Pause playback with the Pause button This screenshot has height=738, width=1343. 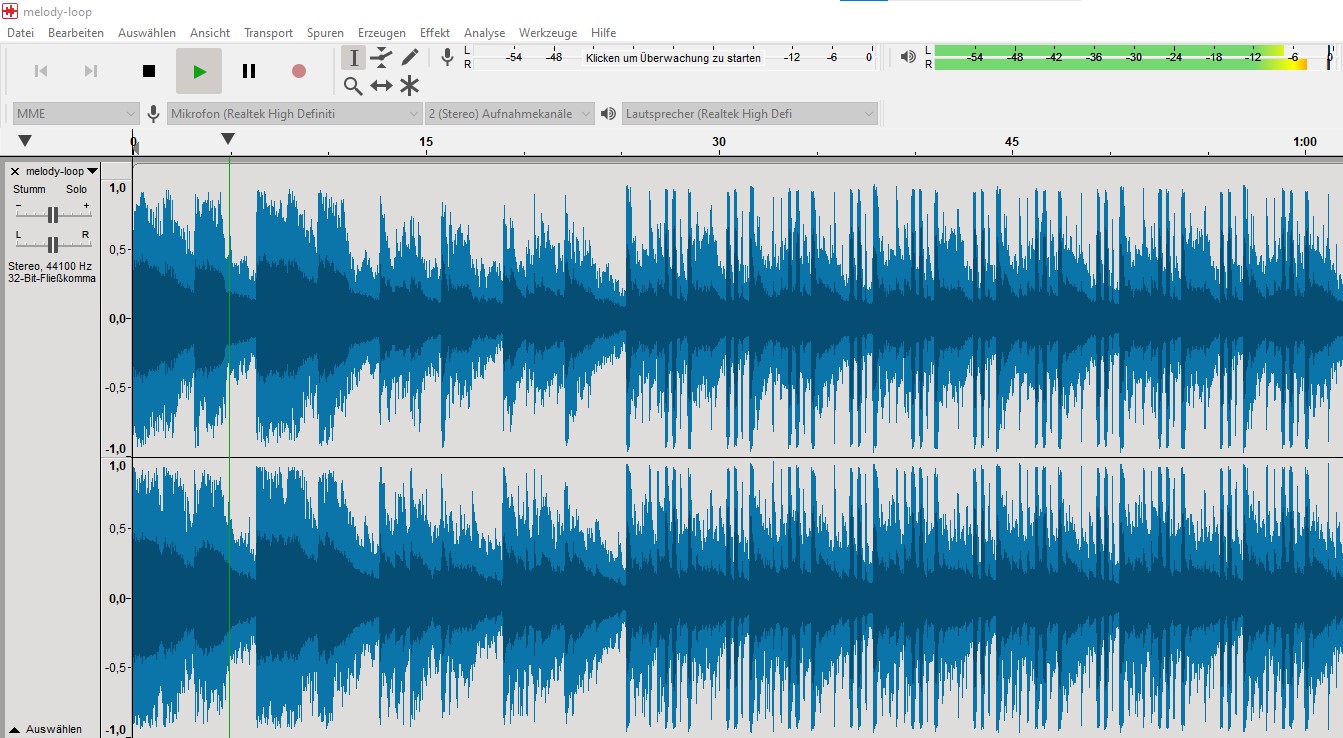tap(249, 71)
